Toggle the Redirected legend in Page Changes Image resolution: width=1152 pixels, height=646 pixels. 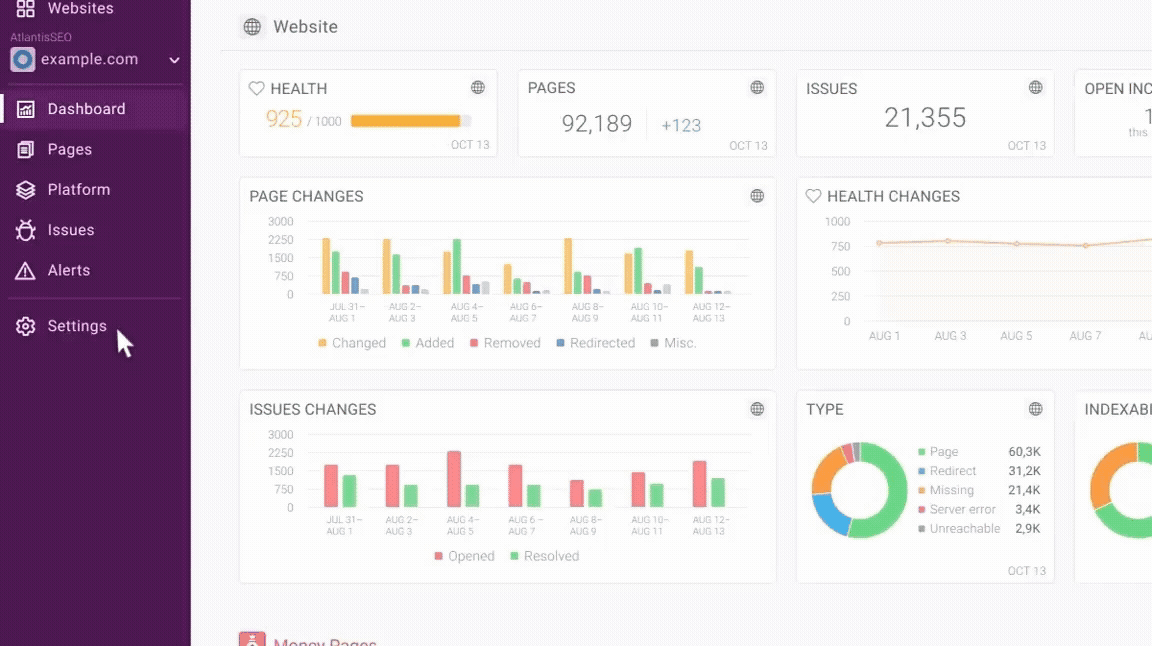596,343
